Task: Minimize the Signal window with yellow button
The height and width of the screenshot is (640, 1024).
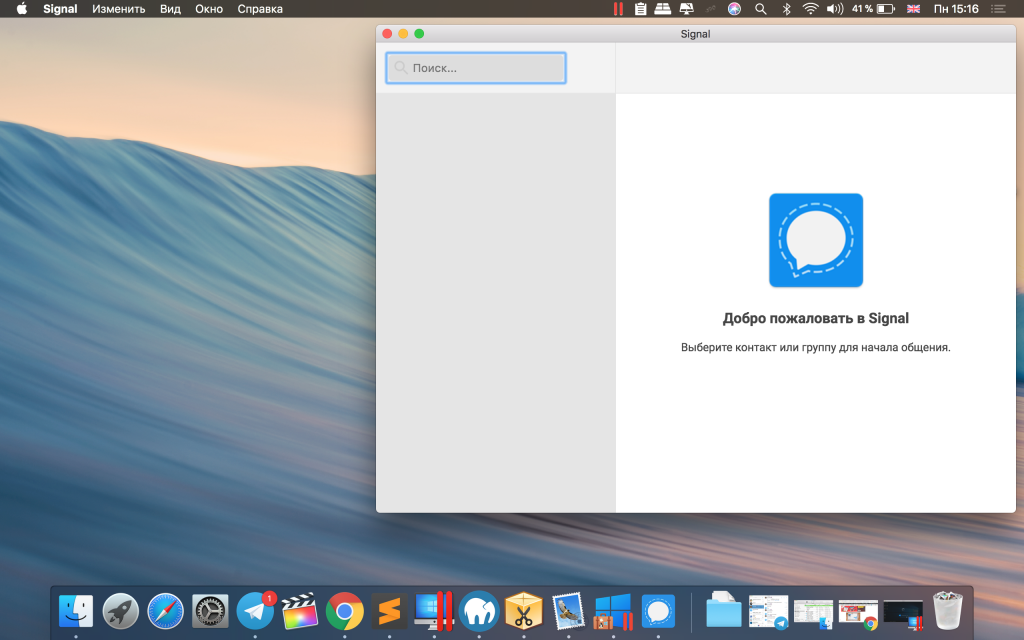Action: (x=403, y=34)
